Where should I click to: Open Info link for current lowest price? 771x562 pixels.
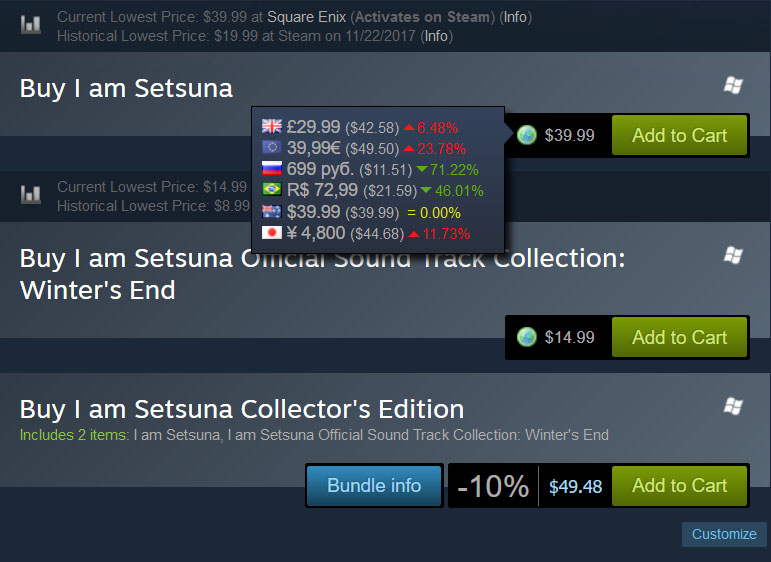click(515, 17)
